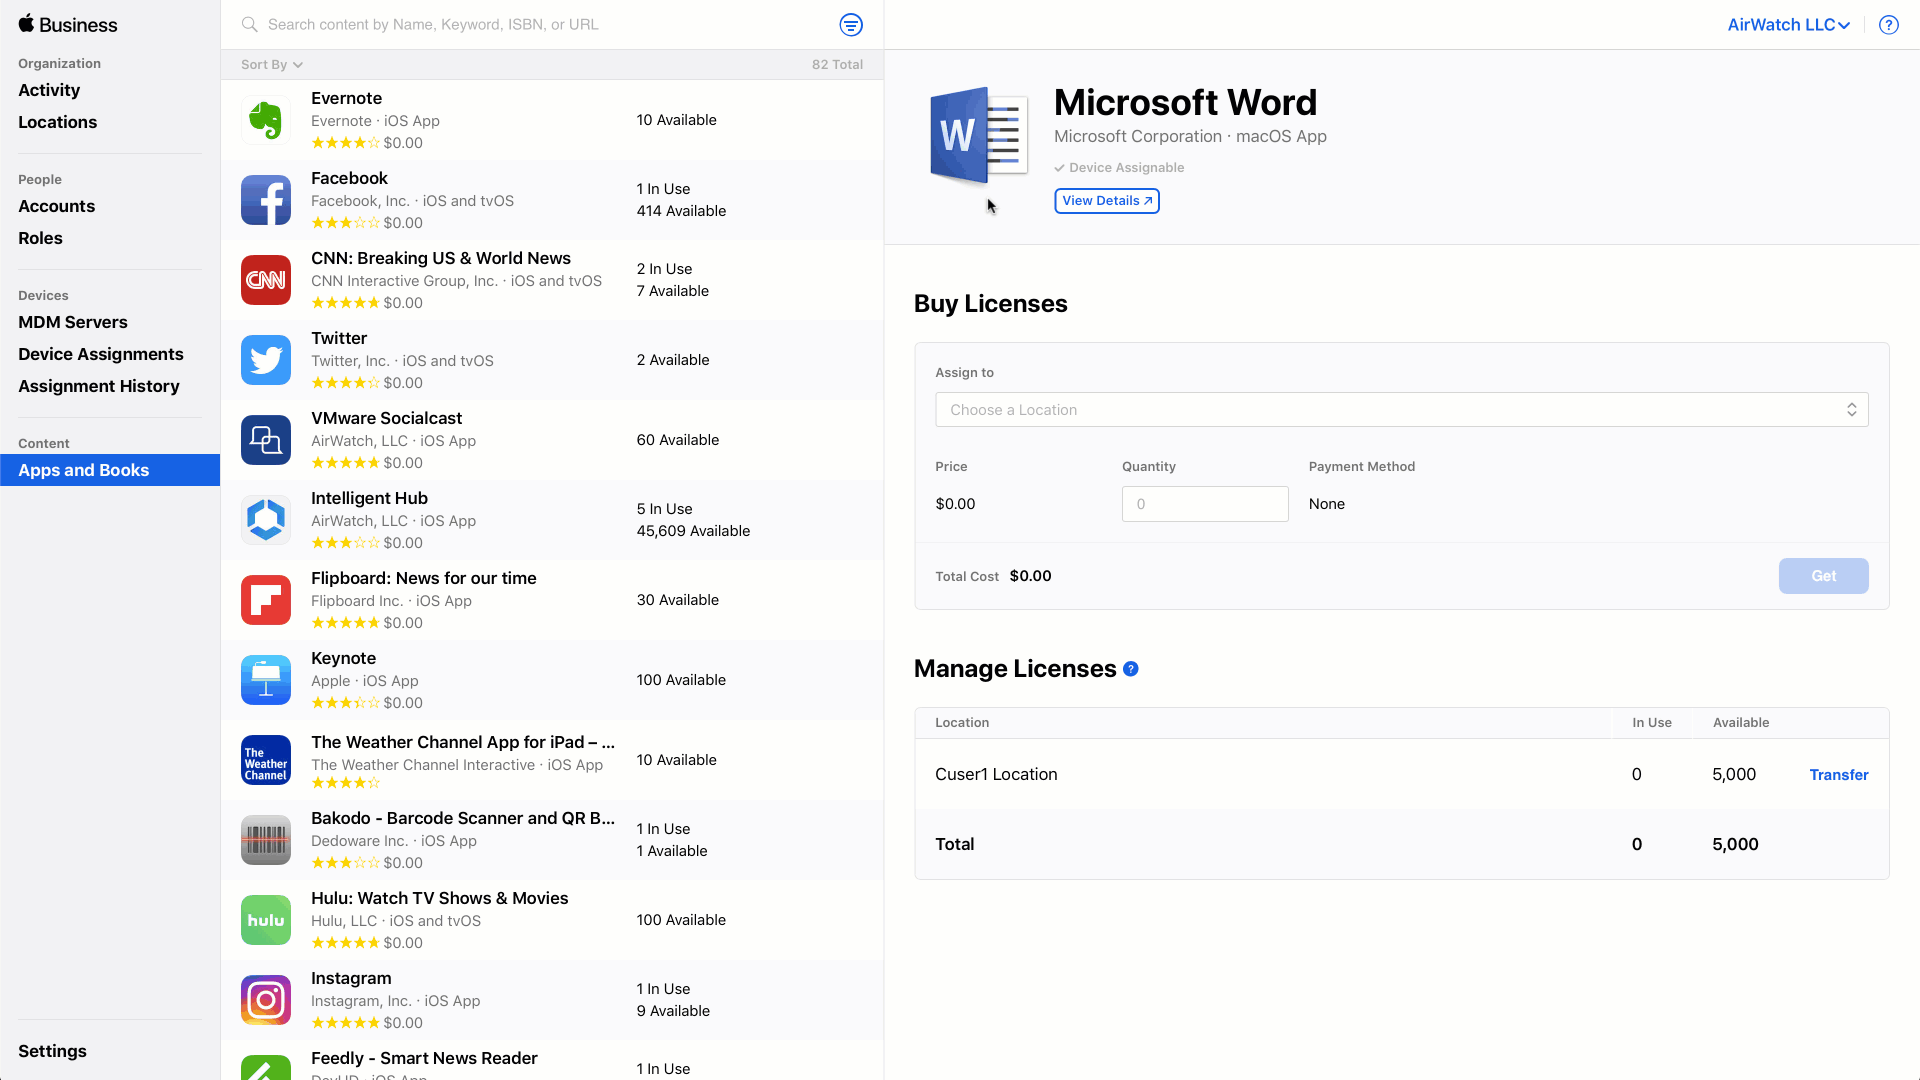The height and width of the screenshot is (1080, 1920).
Task: Expand the Sort By dropdown
Action: 271,65
